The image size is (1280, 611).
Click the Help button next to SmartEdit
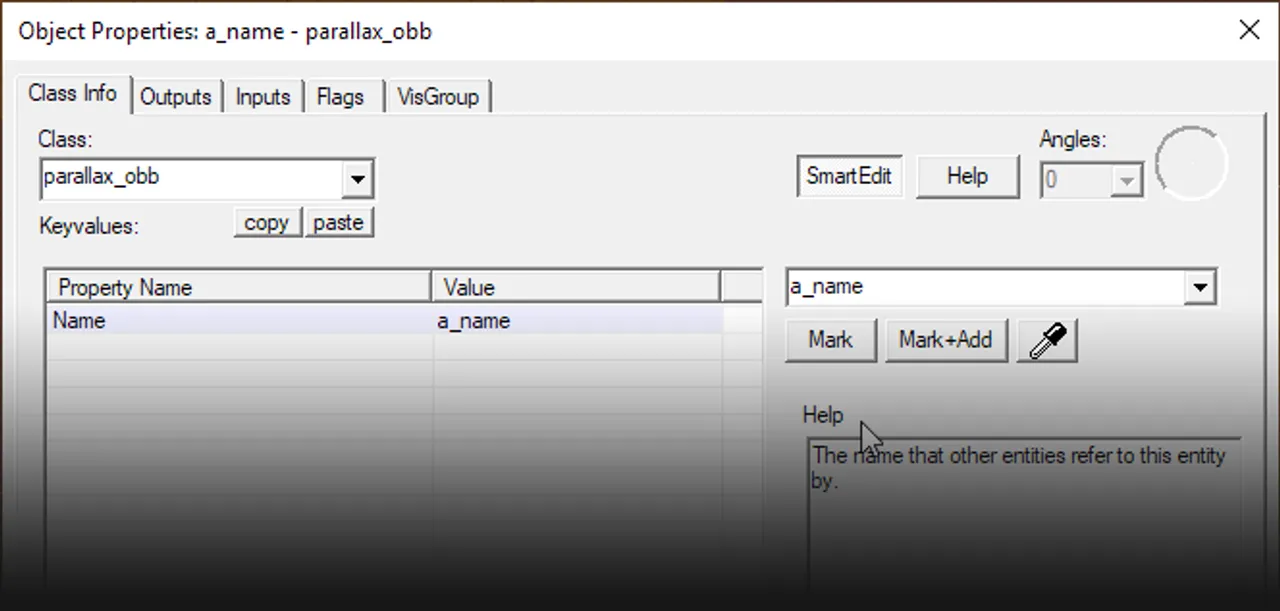coord(967,177)
